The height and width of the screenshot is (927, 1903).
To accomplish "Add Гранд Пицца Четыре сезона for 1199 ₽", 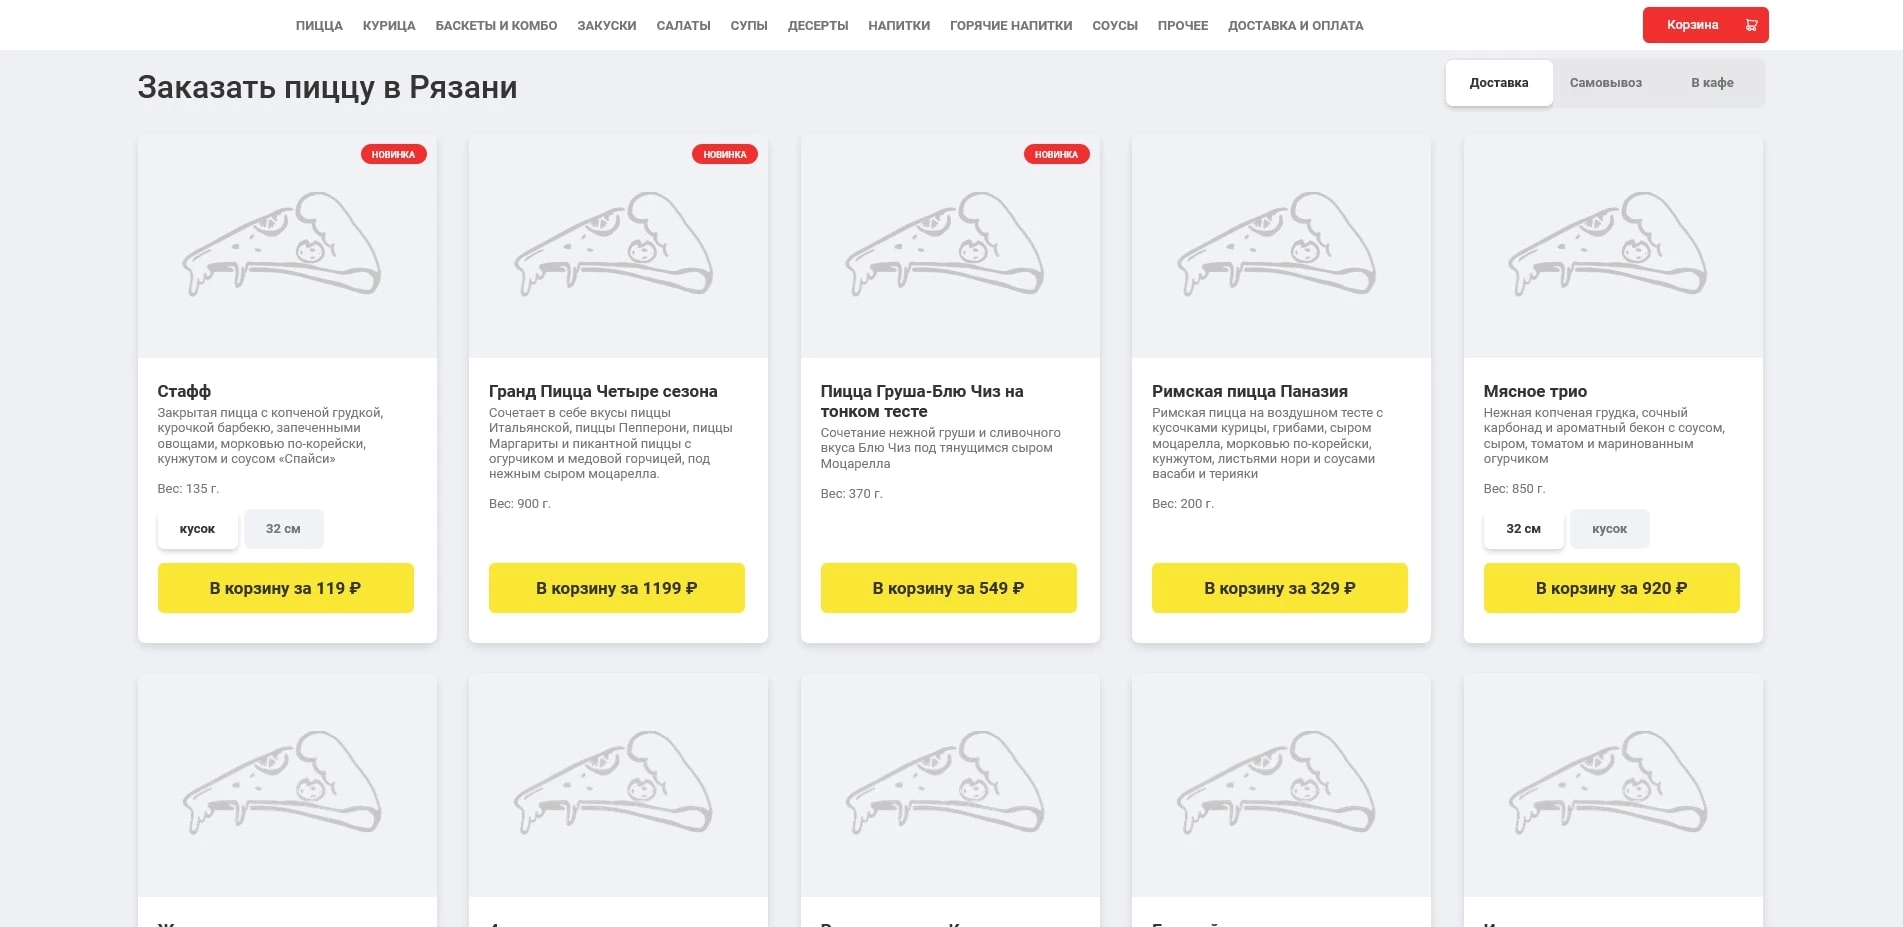I will click(x=616, y=588).
